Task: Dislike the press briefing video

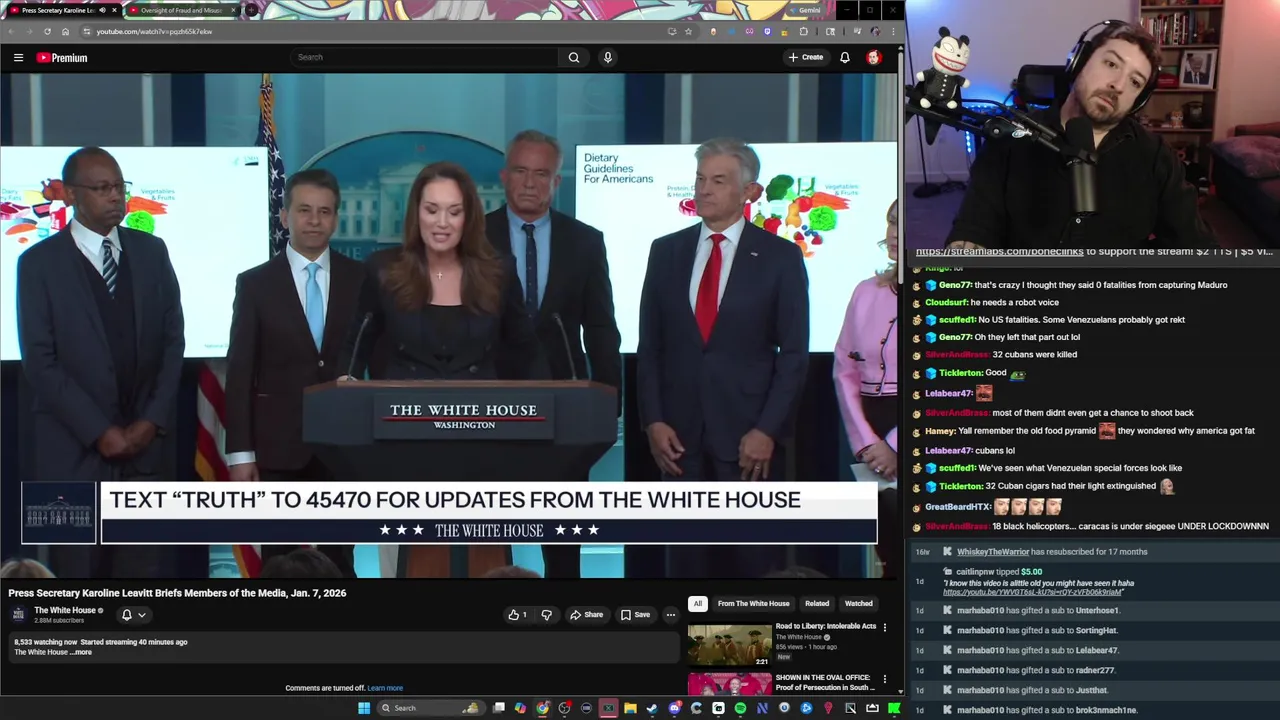Action: coord(546,615)
